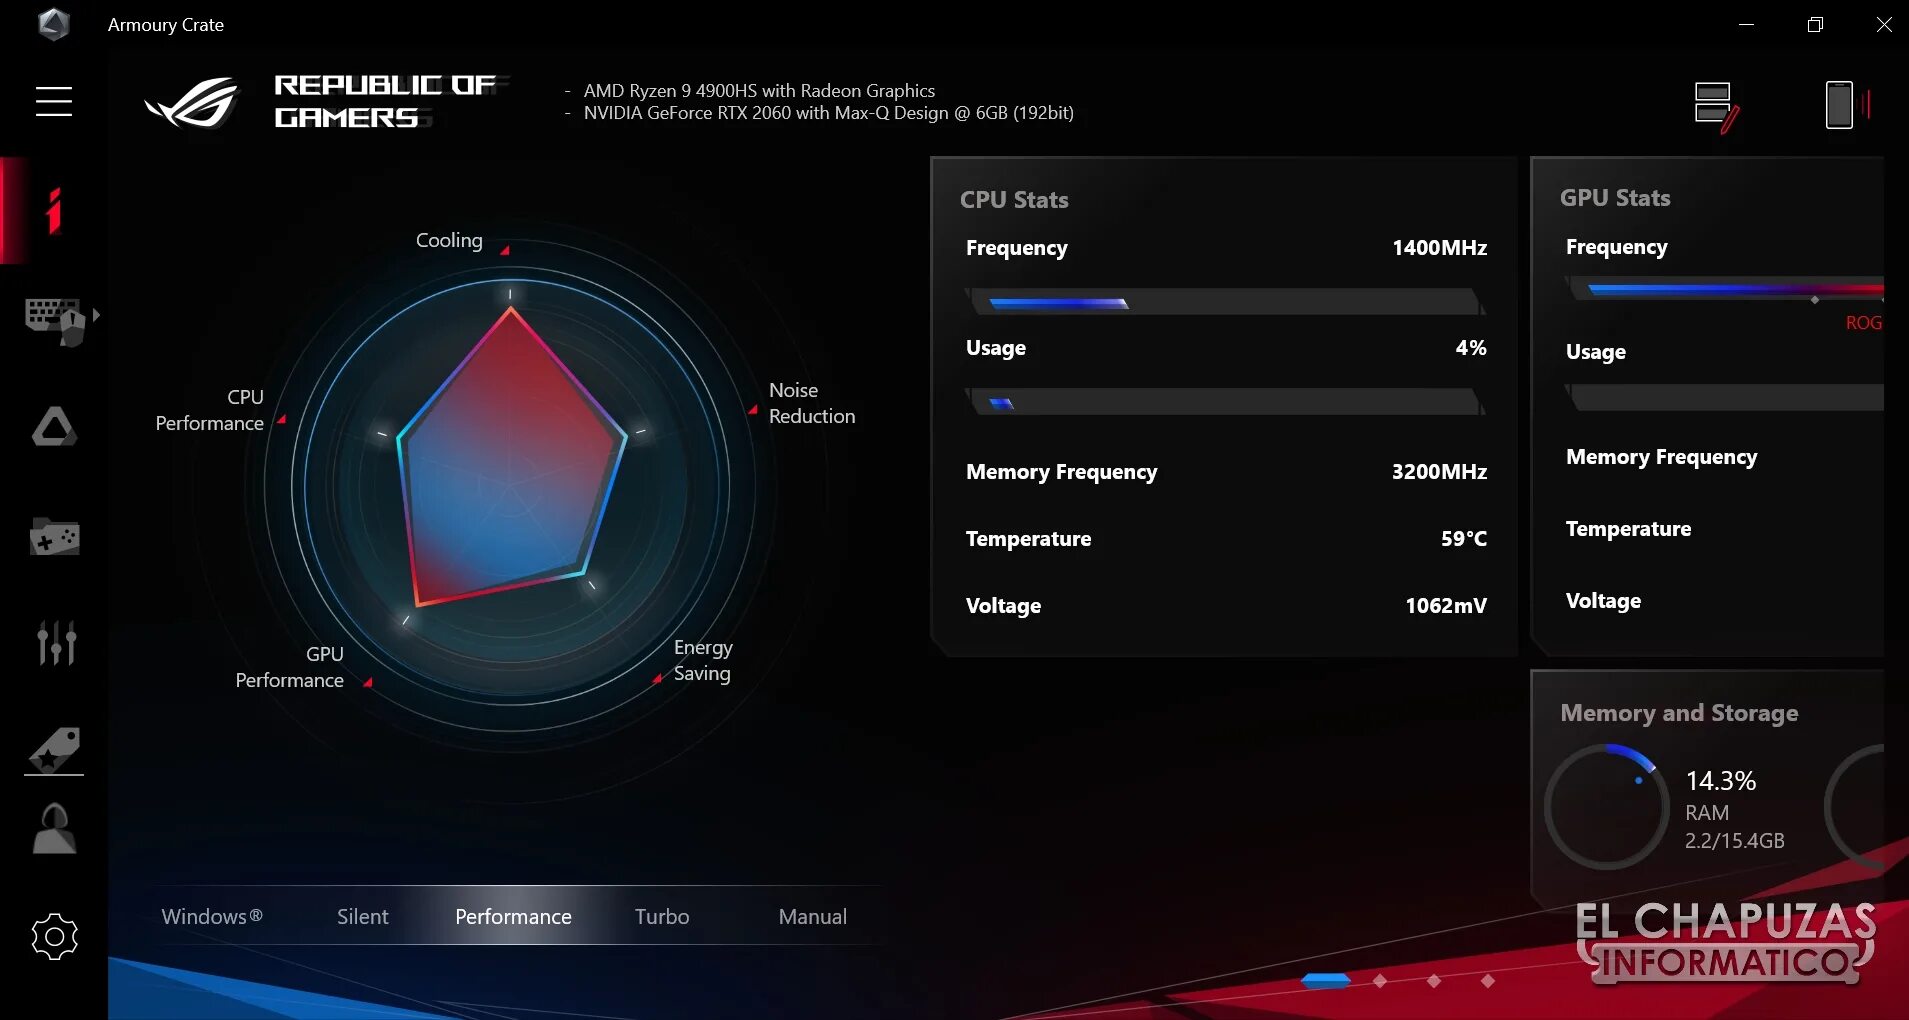The height and width of the screenshot is (1020, 1909).
Task: Click the 1400MHz CPU frequency value
Action: coord(1440,248)
